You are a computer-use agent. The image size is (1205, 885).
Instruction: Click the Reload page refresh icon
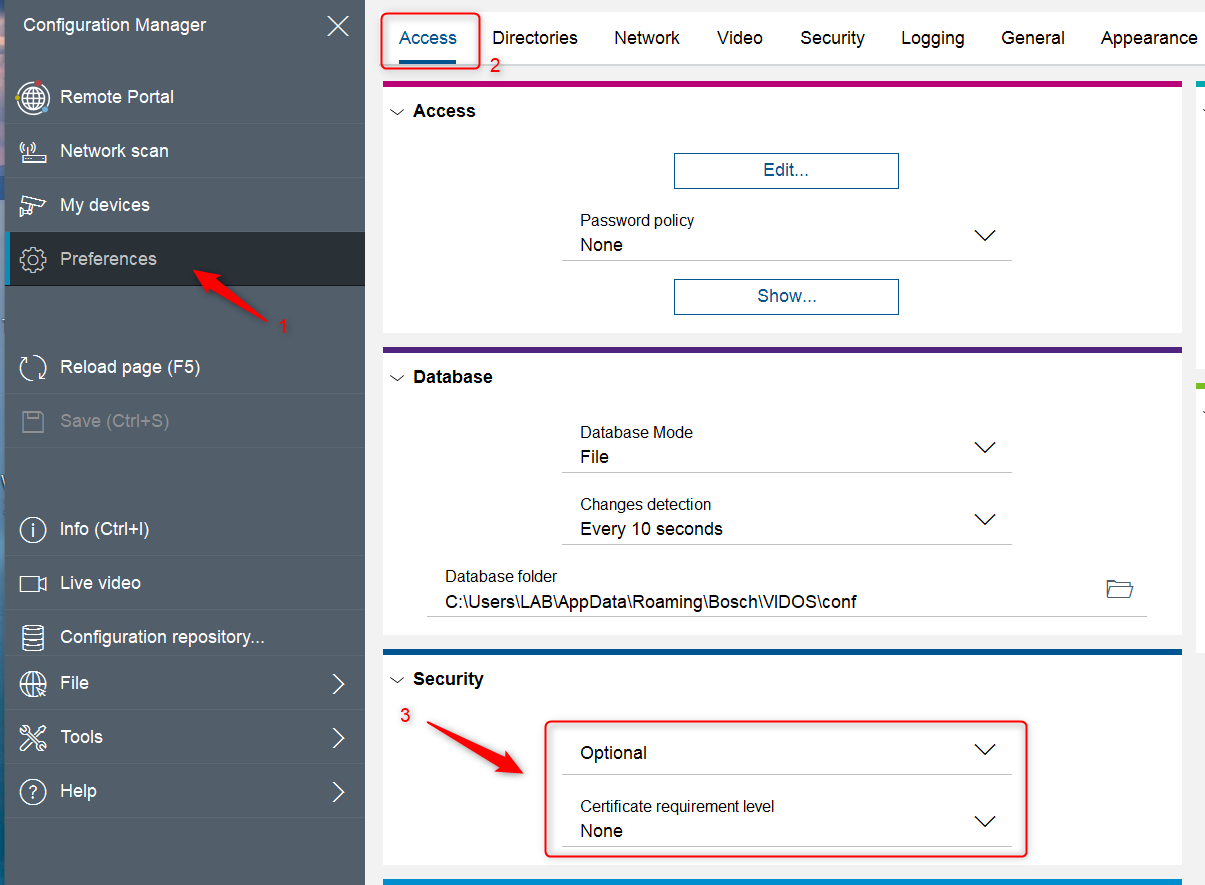coord(33,368)
